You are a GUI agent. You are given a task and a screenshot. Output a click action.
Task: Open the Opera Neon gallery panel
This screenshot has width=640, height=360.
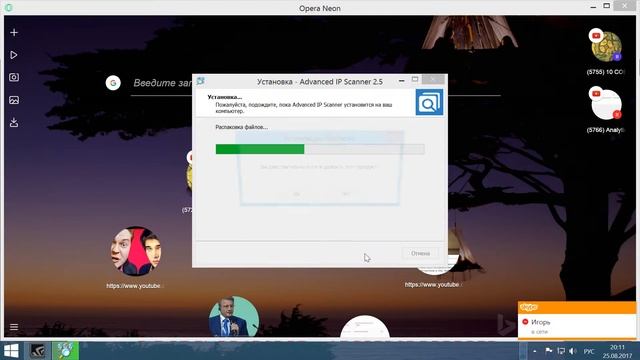[x=14, y=100]
